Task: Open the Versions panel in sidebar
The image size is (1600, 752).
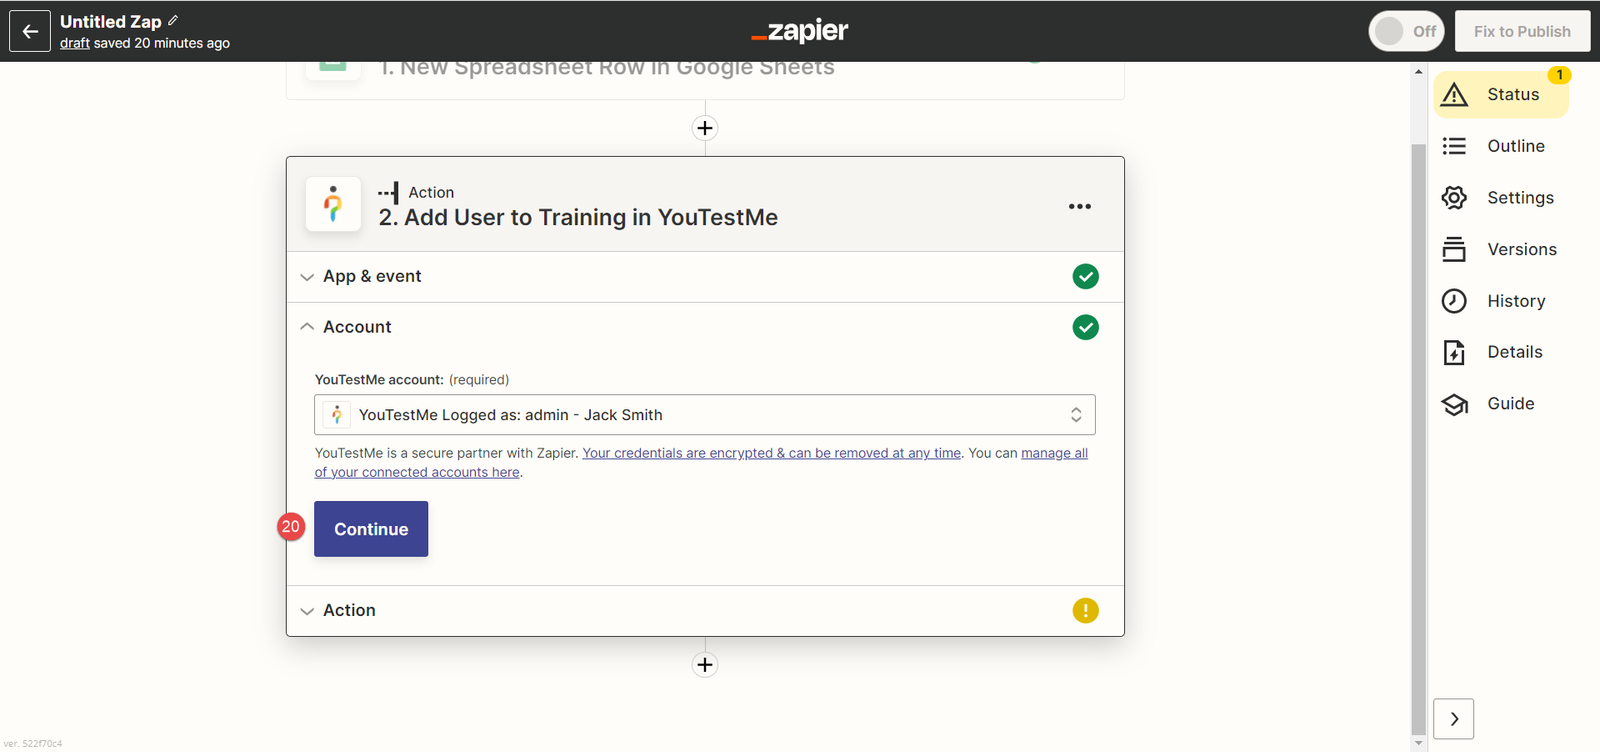Action: pyautogui.click(x=1521, y=250)
